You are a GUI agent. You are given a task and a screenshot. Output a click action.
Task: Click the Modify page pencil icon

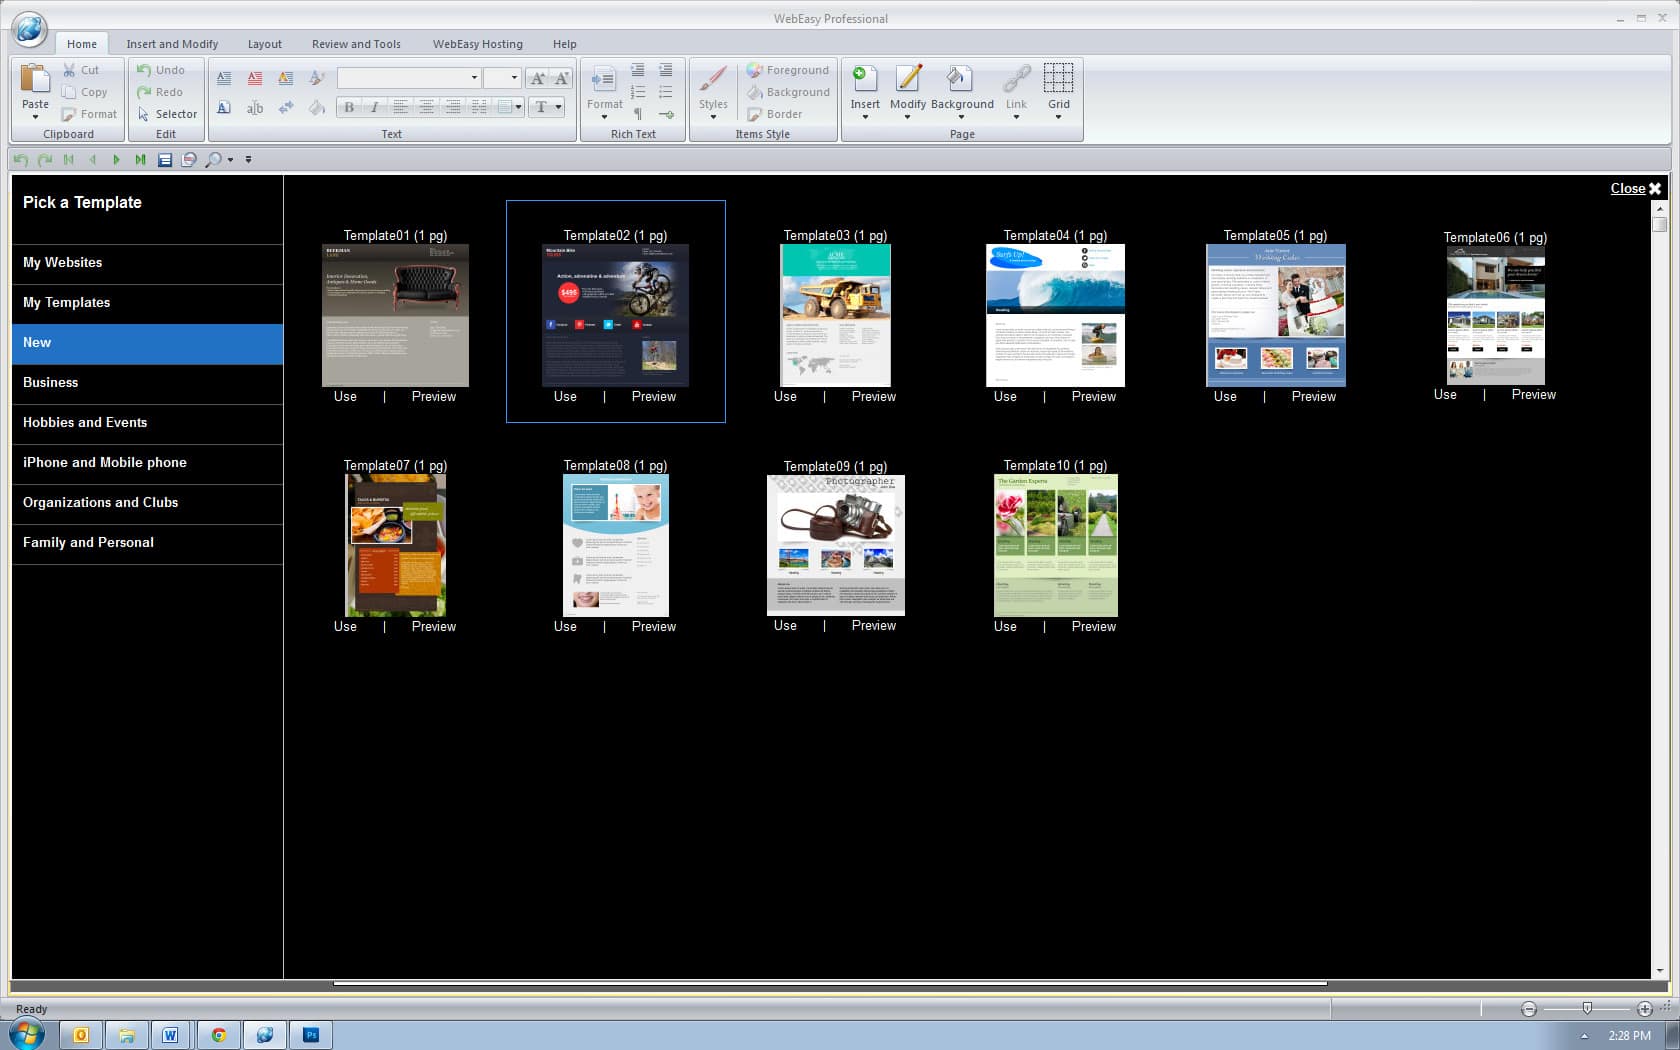(908, 80)
